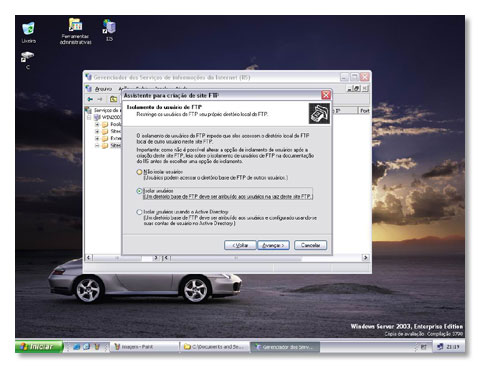The image size is (480, 368).
Task: Click the IIS menu bar system icon
Action: [89, 89]
